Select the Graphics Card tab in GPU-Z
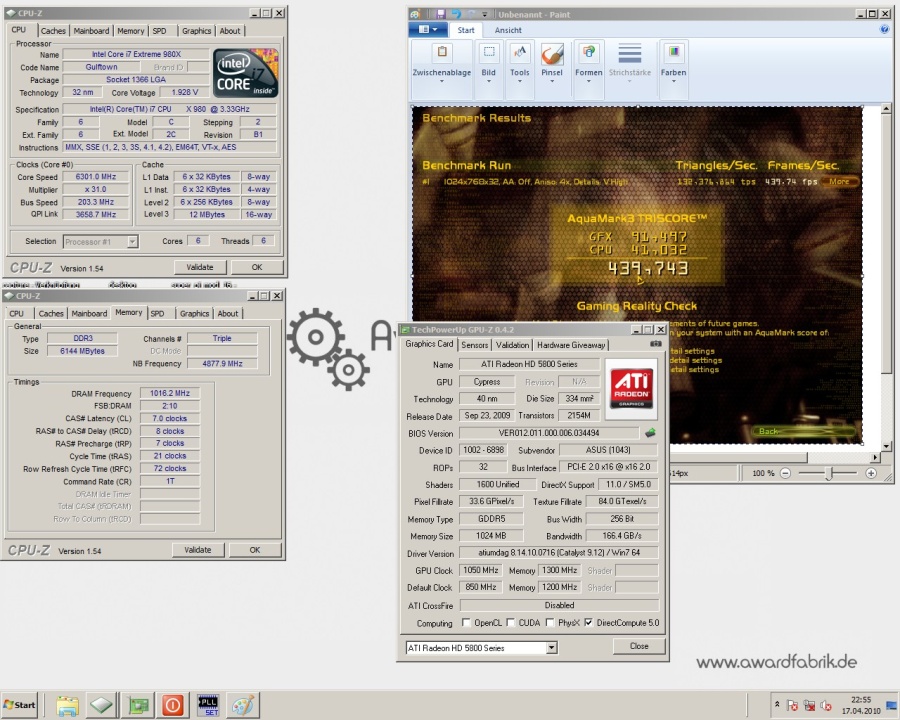 tap(429, 344)
